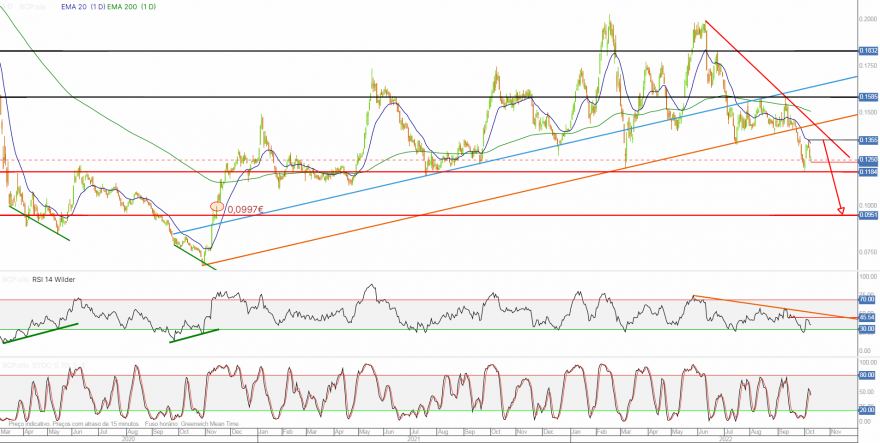Click the Nov 2022 month label

tap(835, 432)
